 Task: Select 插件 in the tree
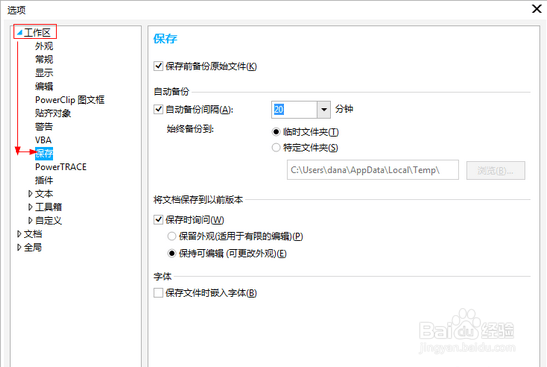pyautogui.click(x=44, y=180)
